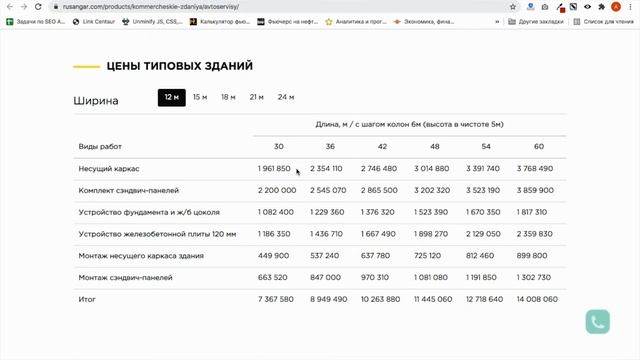Click the length column header 60
The image size is (640, 360).
[x=539, y=147]
